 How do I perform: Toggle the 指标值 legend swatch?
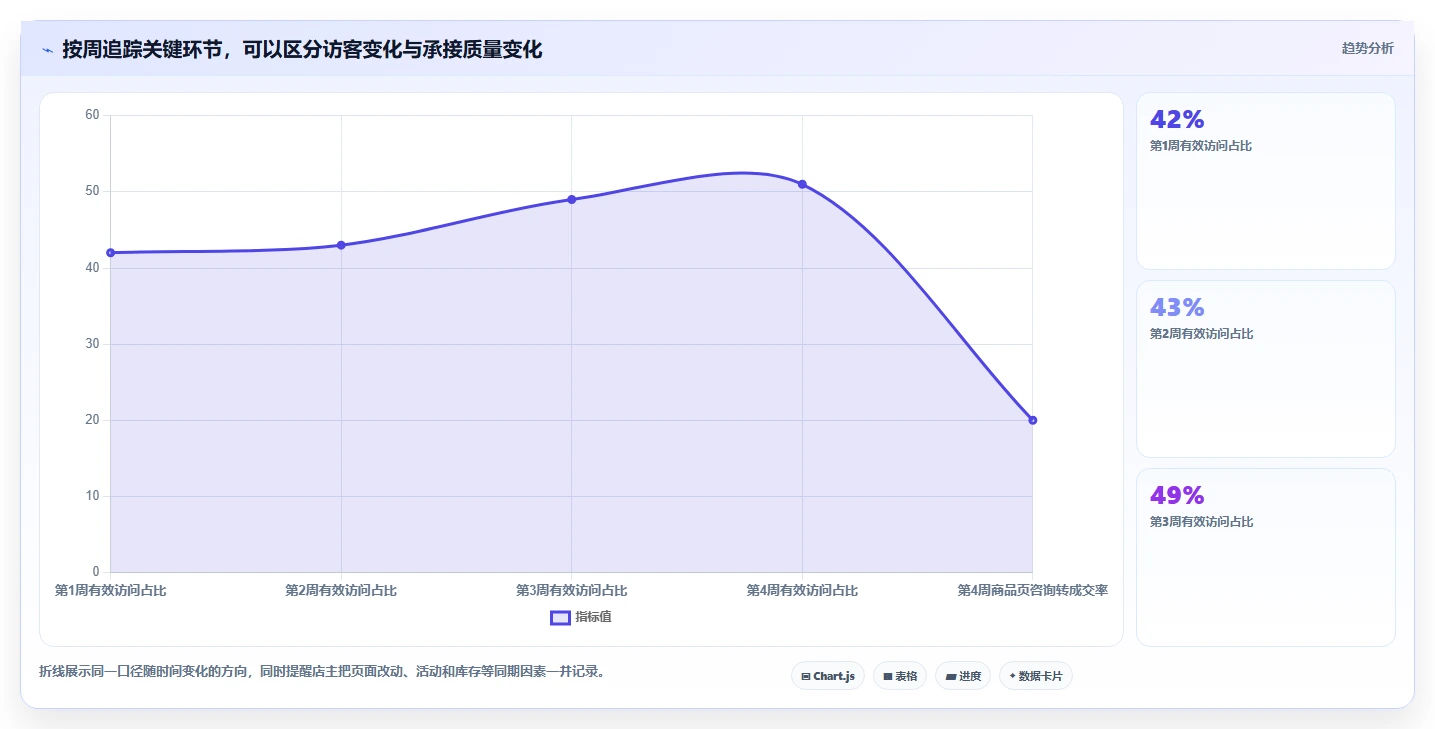tap(560, 617)
